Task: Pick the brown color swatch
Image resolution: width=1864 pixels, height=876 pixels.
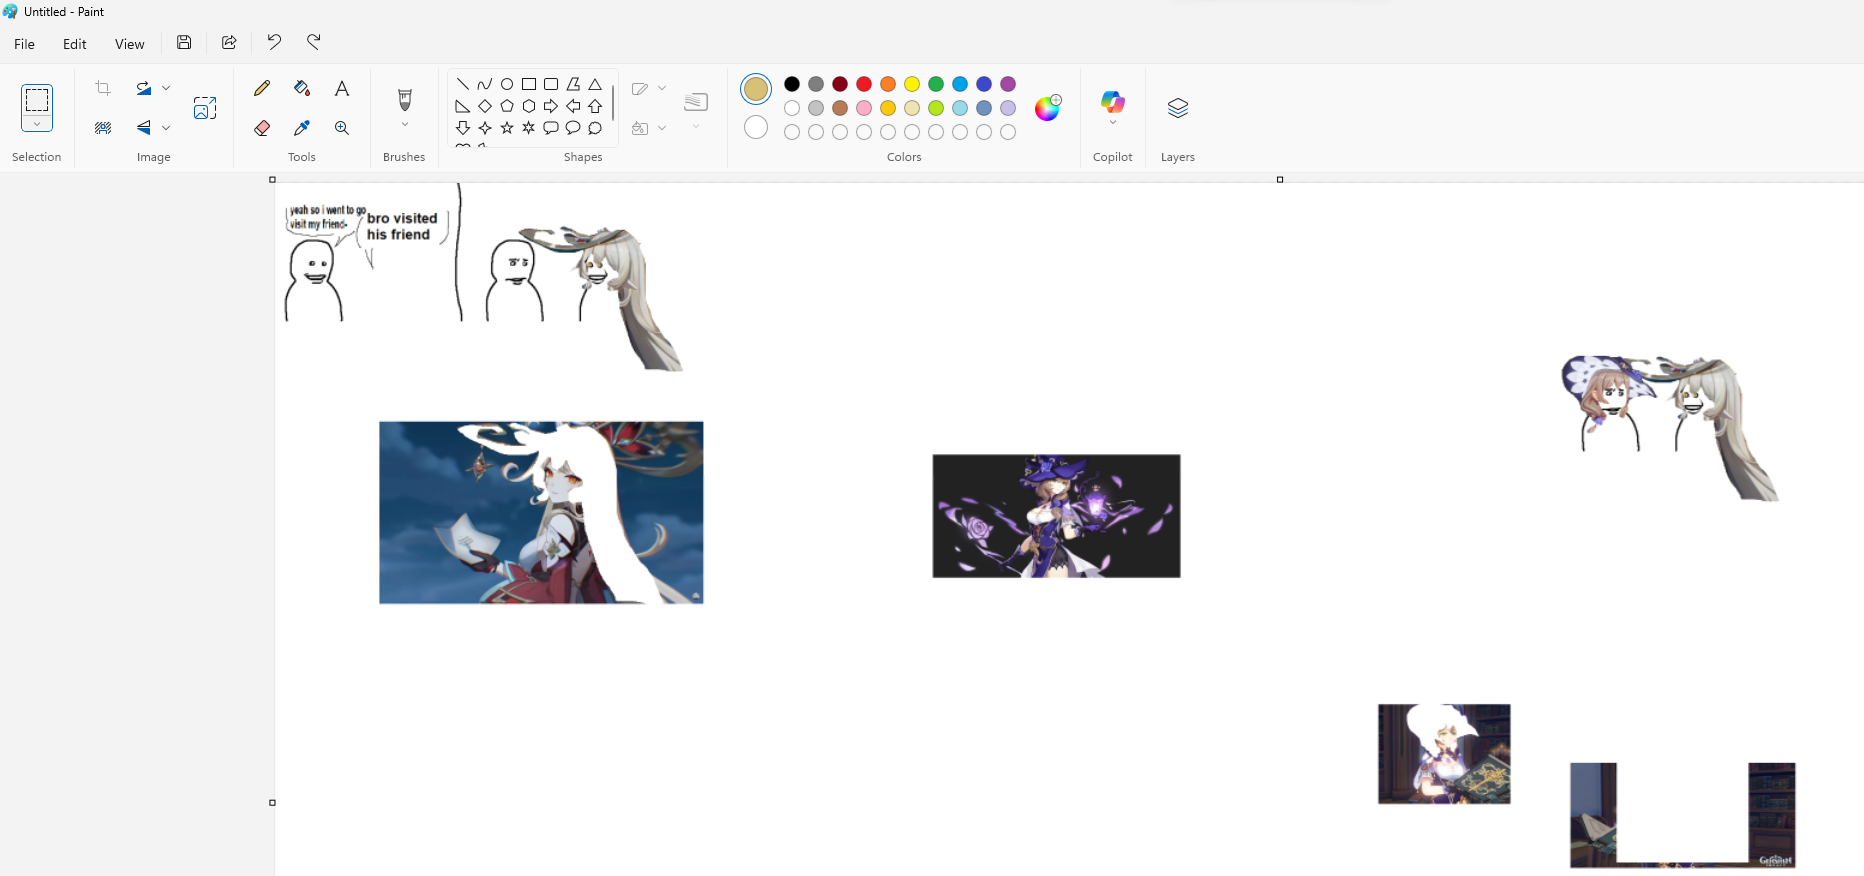Action: pos(840,108)
